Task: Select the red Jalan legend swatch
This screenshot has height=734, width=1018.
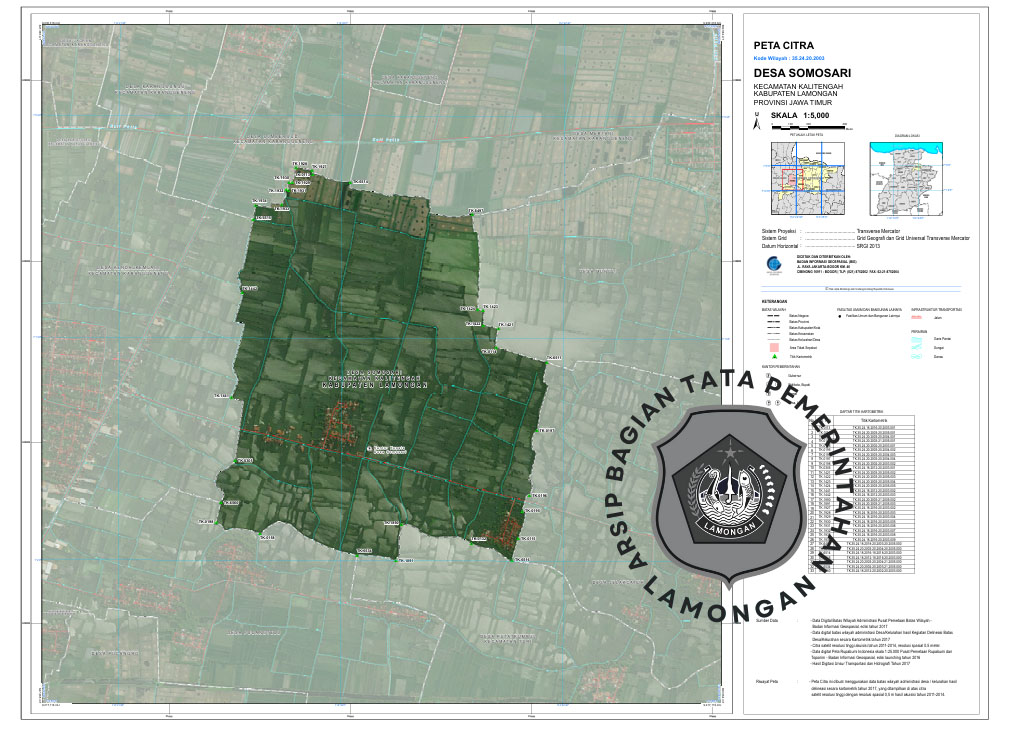Action: (x=917, y=317)
